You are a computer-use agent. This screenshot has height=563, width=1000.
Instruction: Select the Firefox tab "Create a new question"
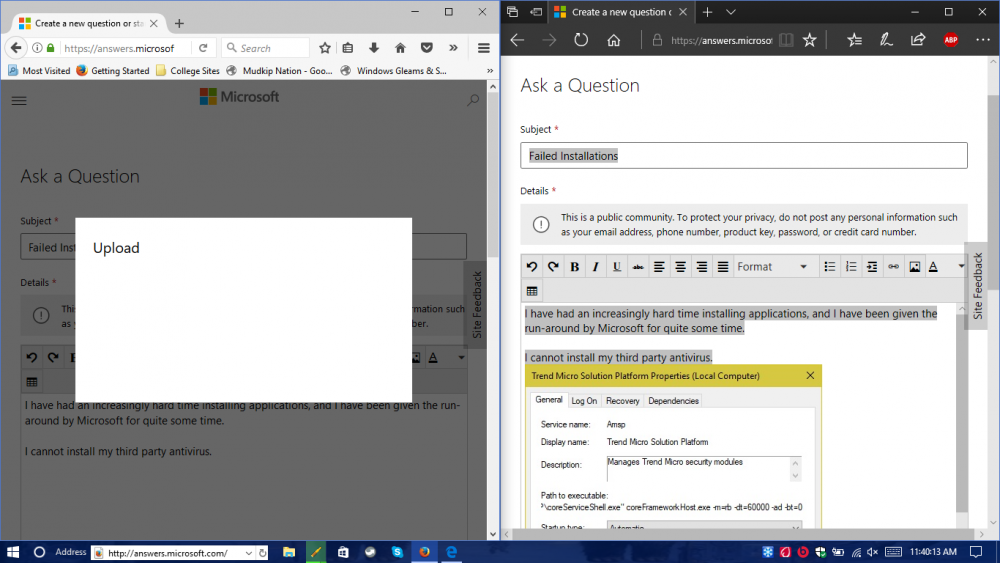click(85, 23)
